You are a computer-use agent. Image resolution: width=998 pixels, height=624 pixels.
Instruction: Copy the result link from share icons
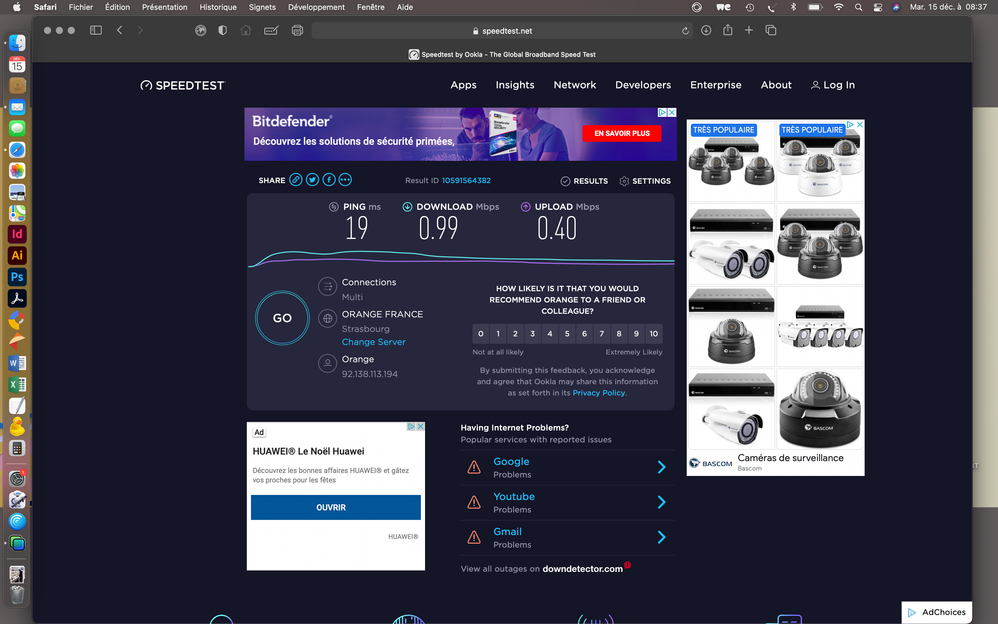295,180
